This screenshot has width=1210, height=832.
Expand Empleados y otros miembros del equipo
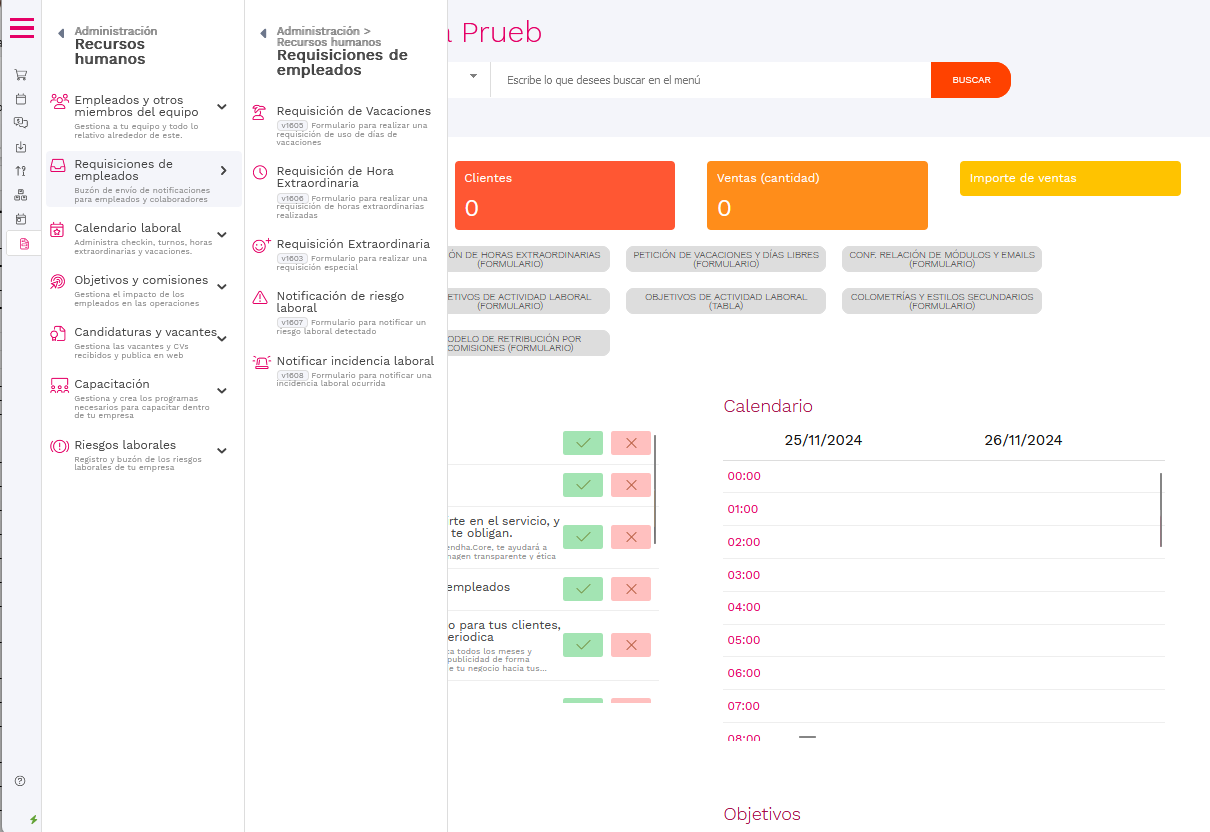[x=222, y=107]
